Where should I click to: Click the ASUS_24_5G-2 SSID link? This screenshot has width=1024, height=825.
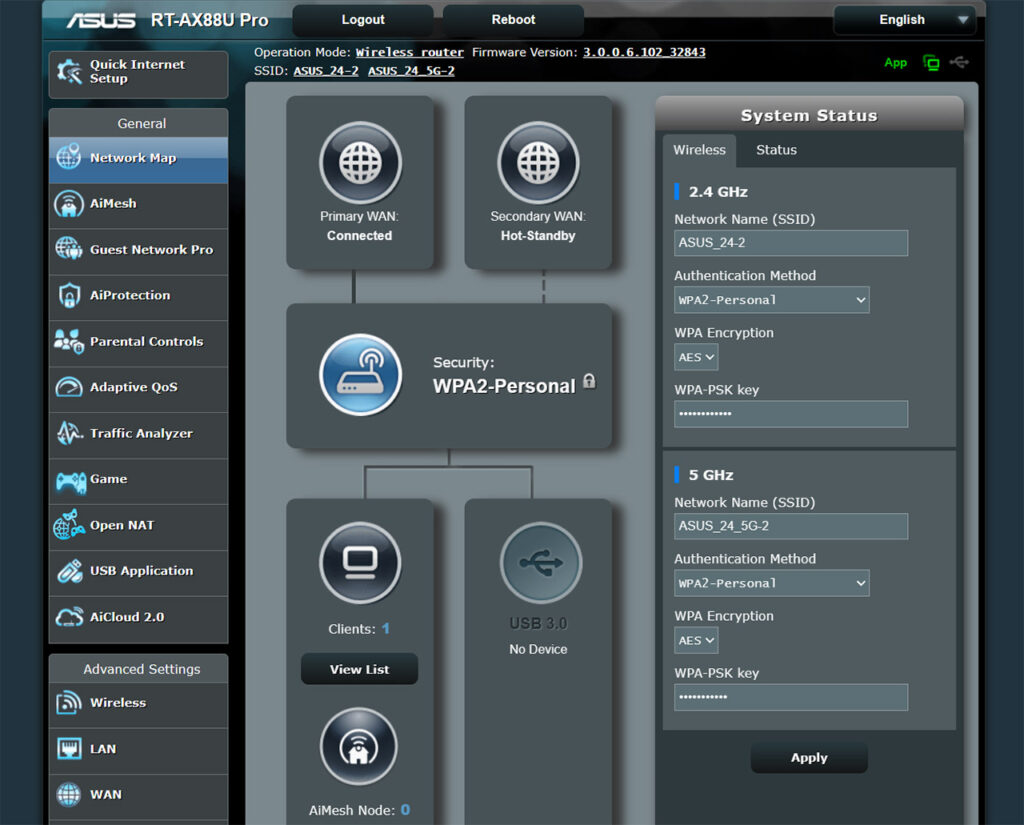coord(411,71)
